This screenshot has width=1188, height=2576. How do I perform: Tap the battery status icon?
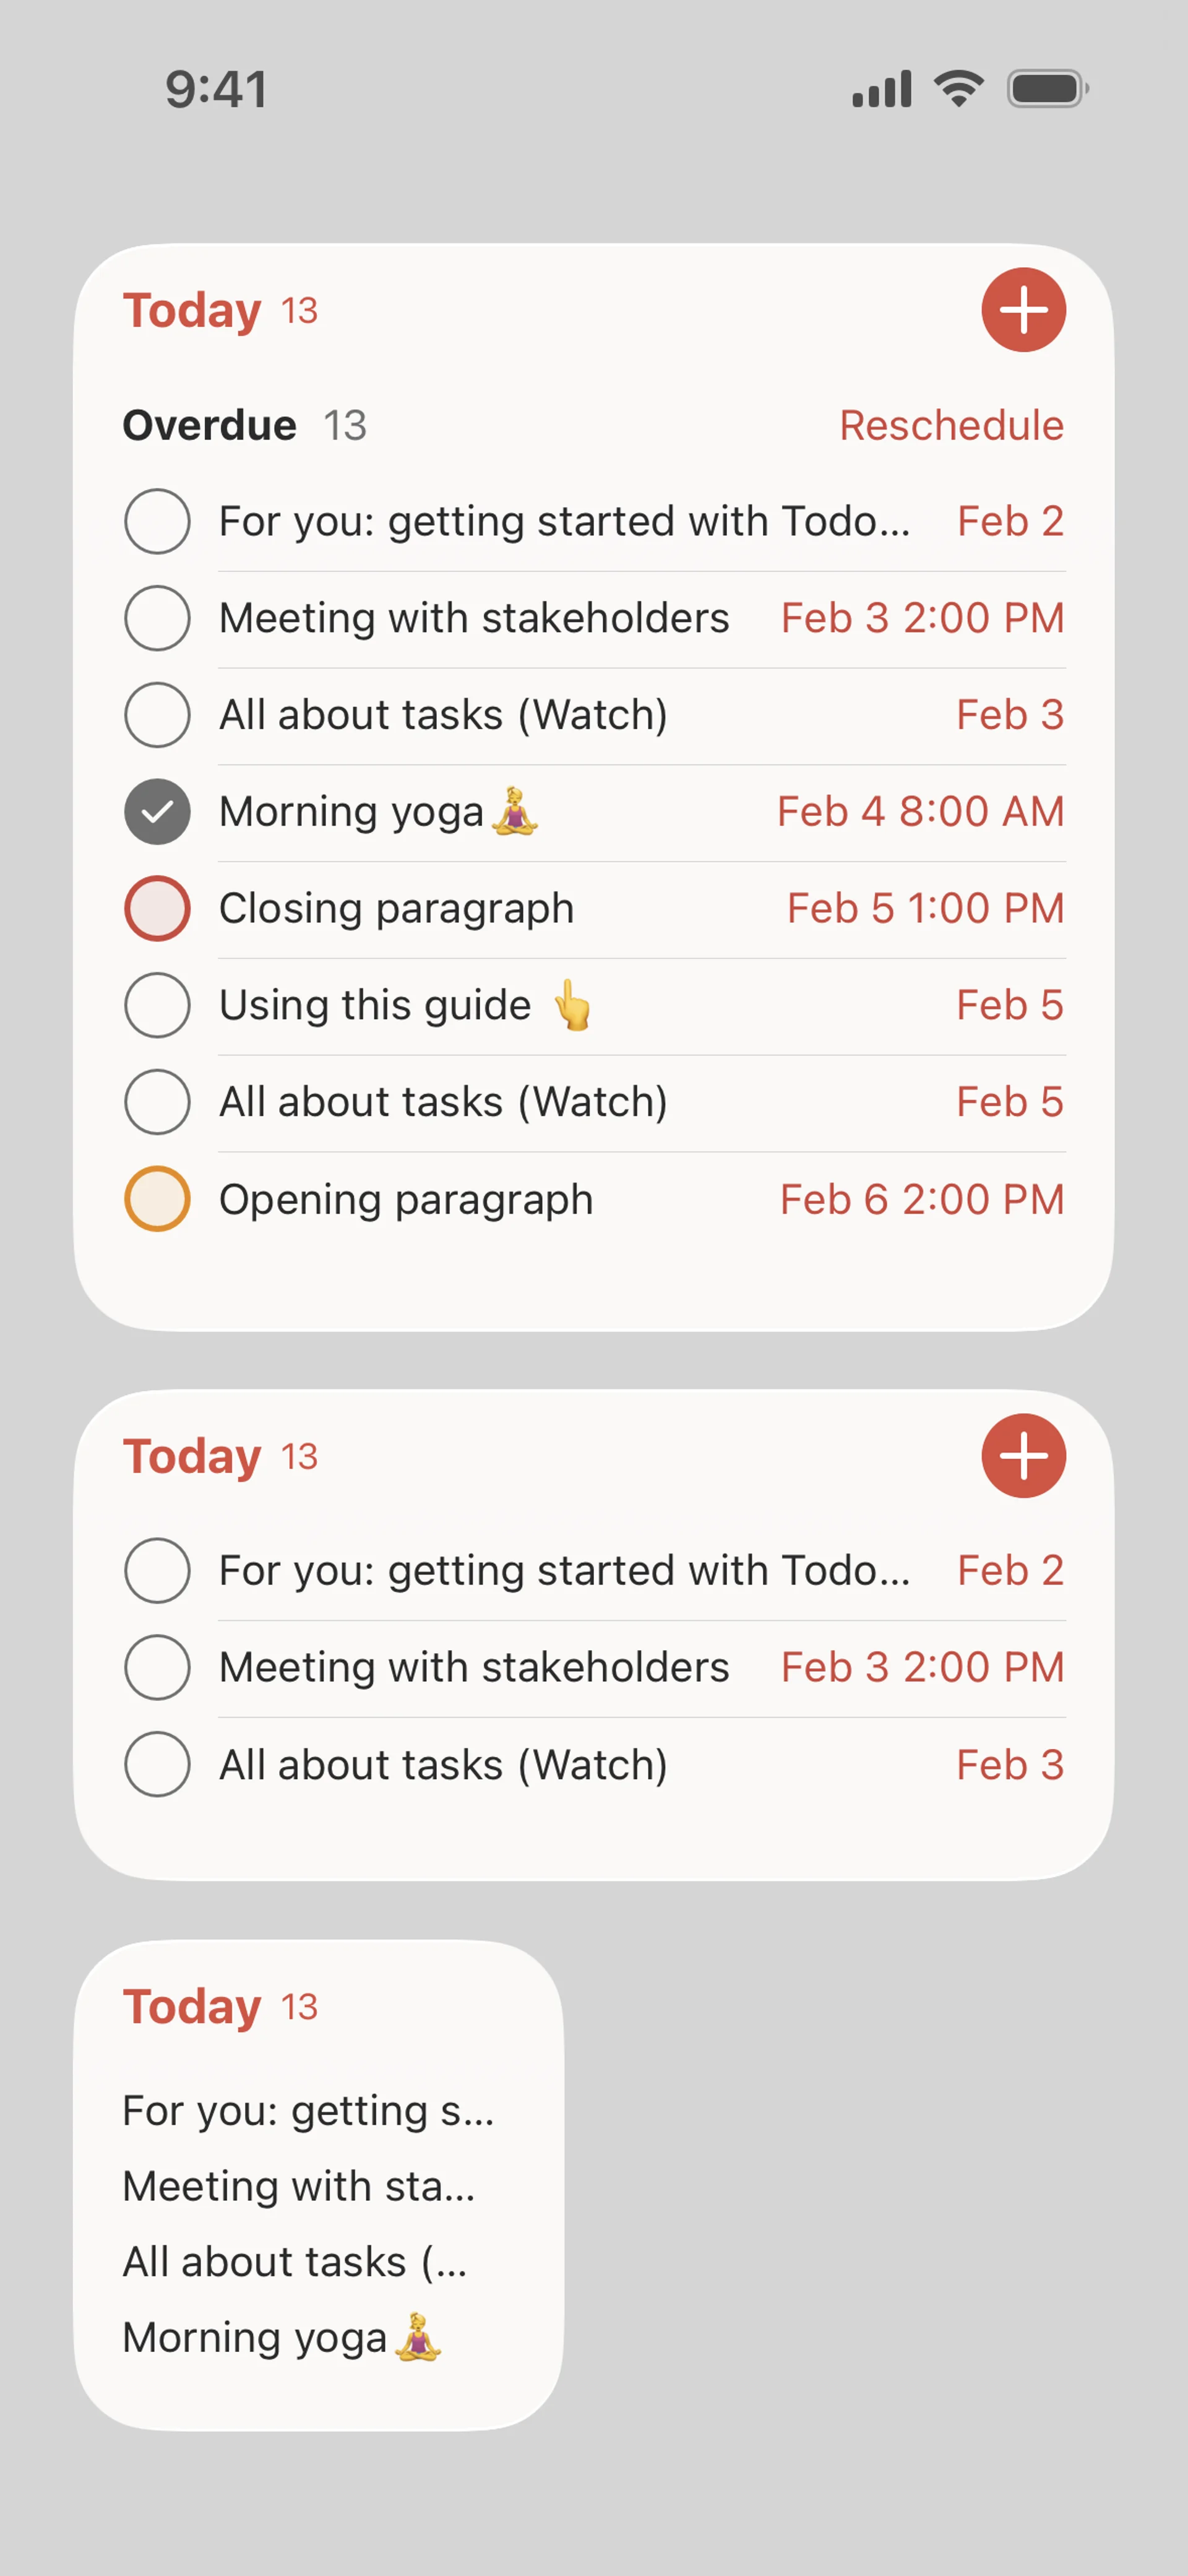tap(1046, 89)
